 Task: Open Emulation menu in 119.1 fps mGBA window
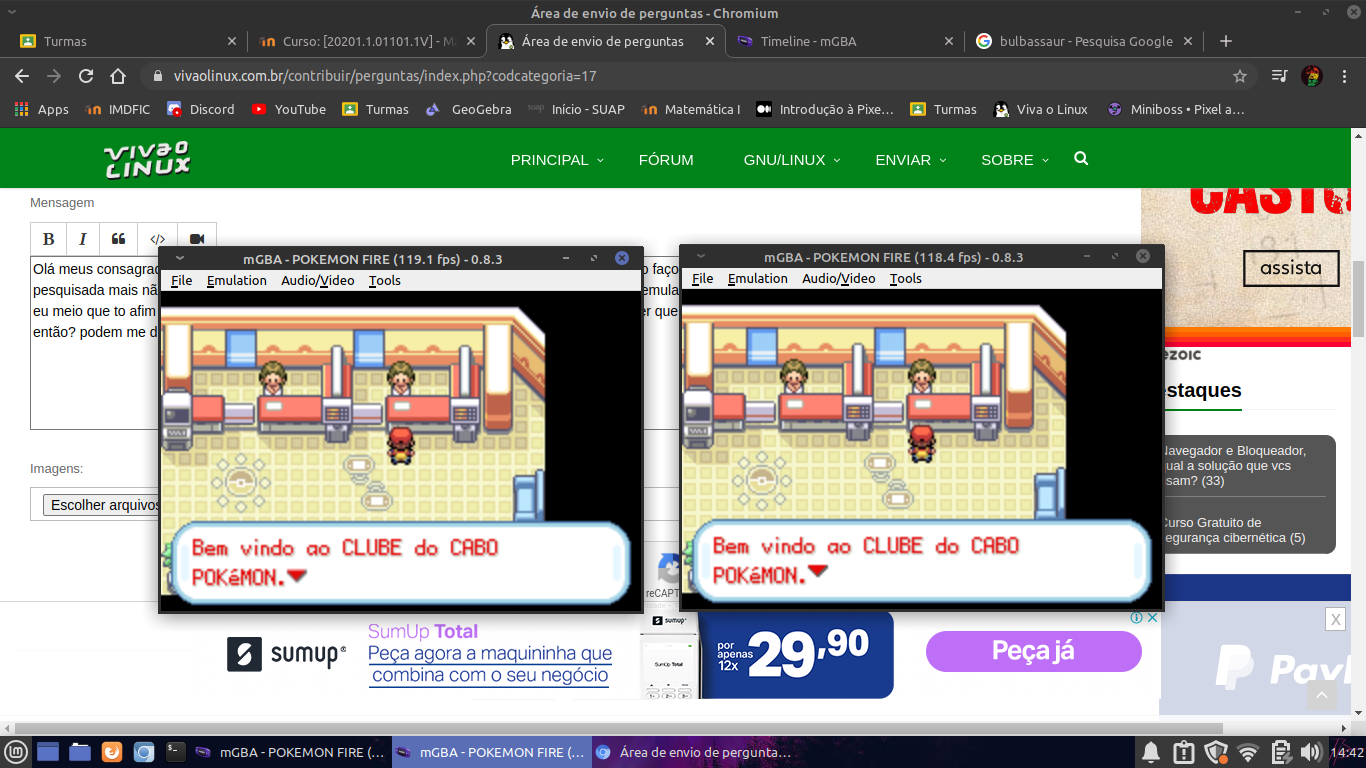click(x=237, y=281)
